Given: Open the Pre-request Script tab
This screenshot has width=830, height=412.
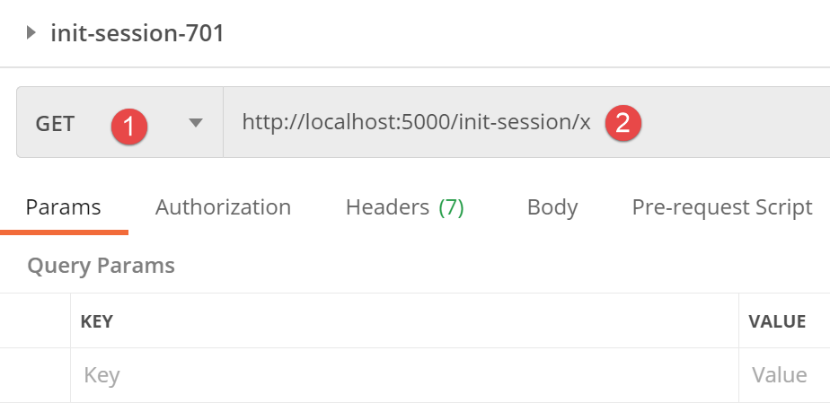Looking at the screenshot, I should click(721, 207).
